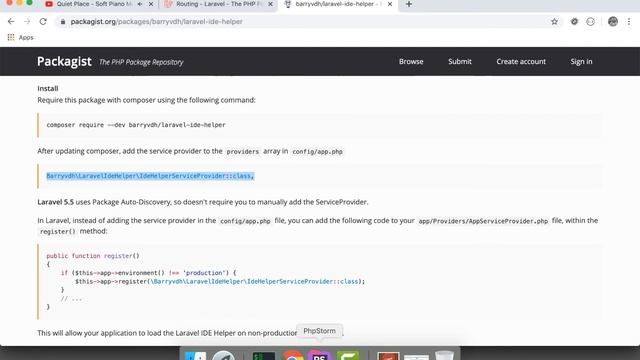Open Chrome's three-dot menu
The height and width of the screenshot is (360, 640).
[629, 22]
